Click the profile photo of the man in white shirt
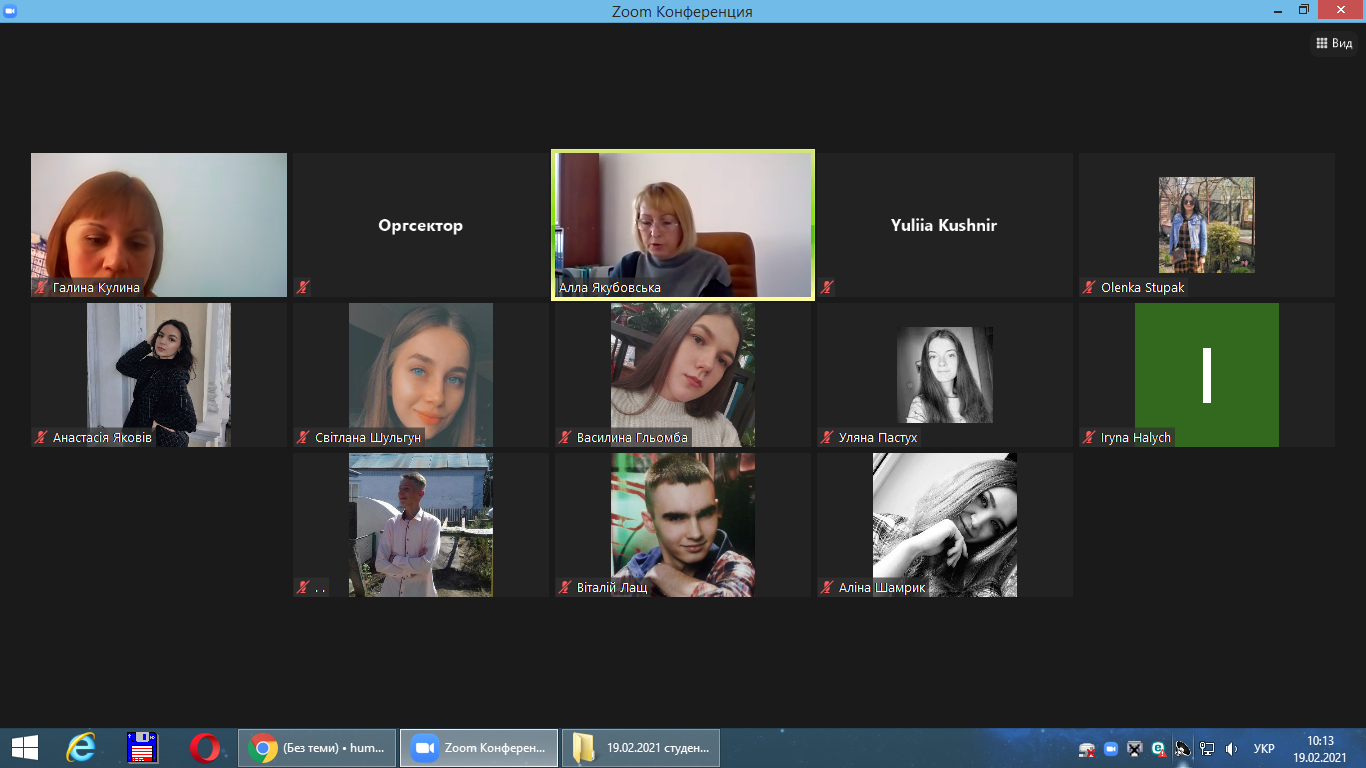Screen dimensions: 1366x768 (421, 525)
